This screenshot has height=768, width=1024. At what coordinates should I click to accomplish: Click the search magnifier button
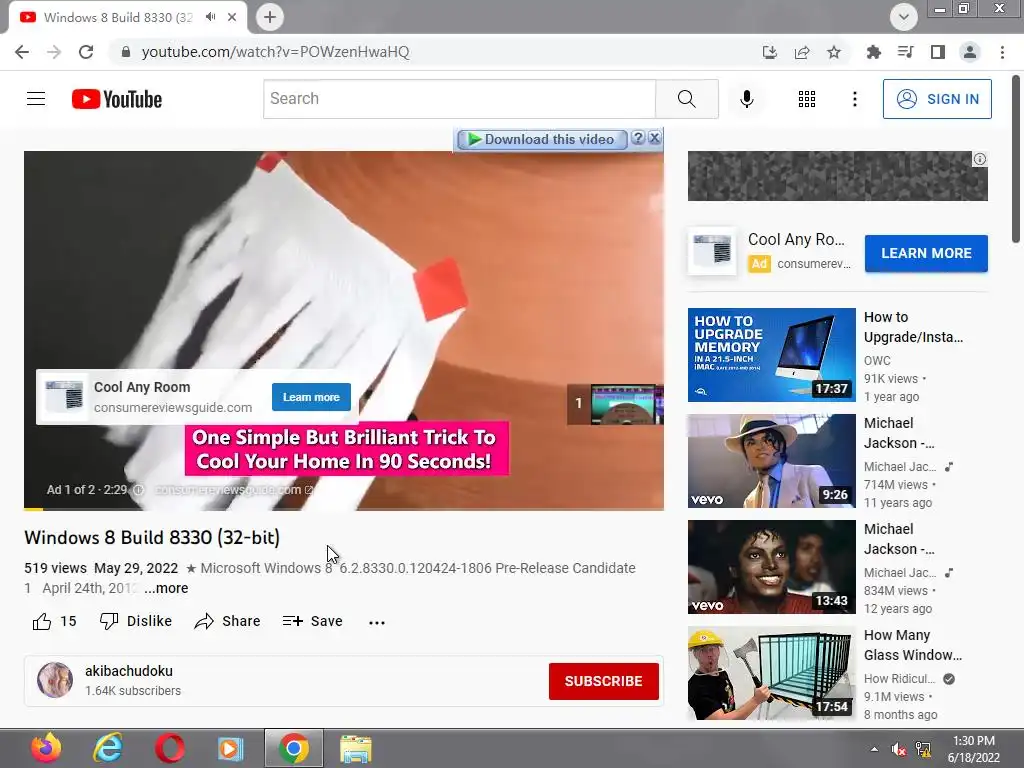686,99
